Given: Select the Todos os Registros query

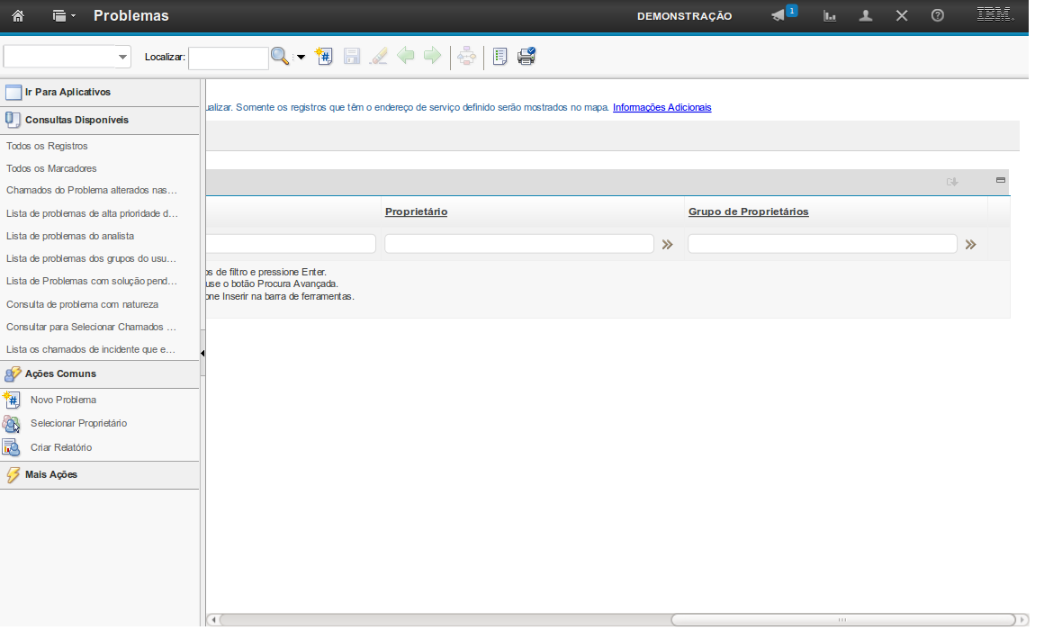Looking at the screenshot, I should click(47, 146).
